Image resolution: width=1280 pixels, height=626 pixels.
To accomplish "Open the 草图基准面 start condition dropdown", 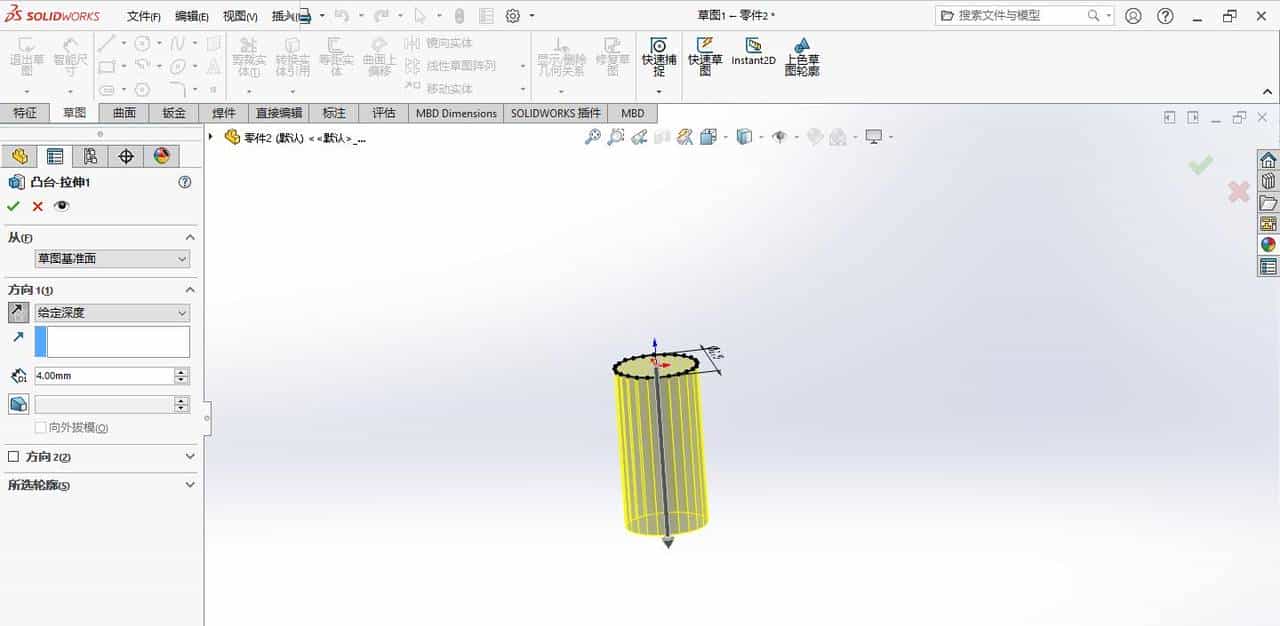I will click(x=110, y=258).
